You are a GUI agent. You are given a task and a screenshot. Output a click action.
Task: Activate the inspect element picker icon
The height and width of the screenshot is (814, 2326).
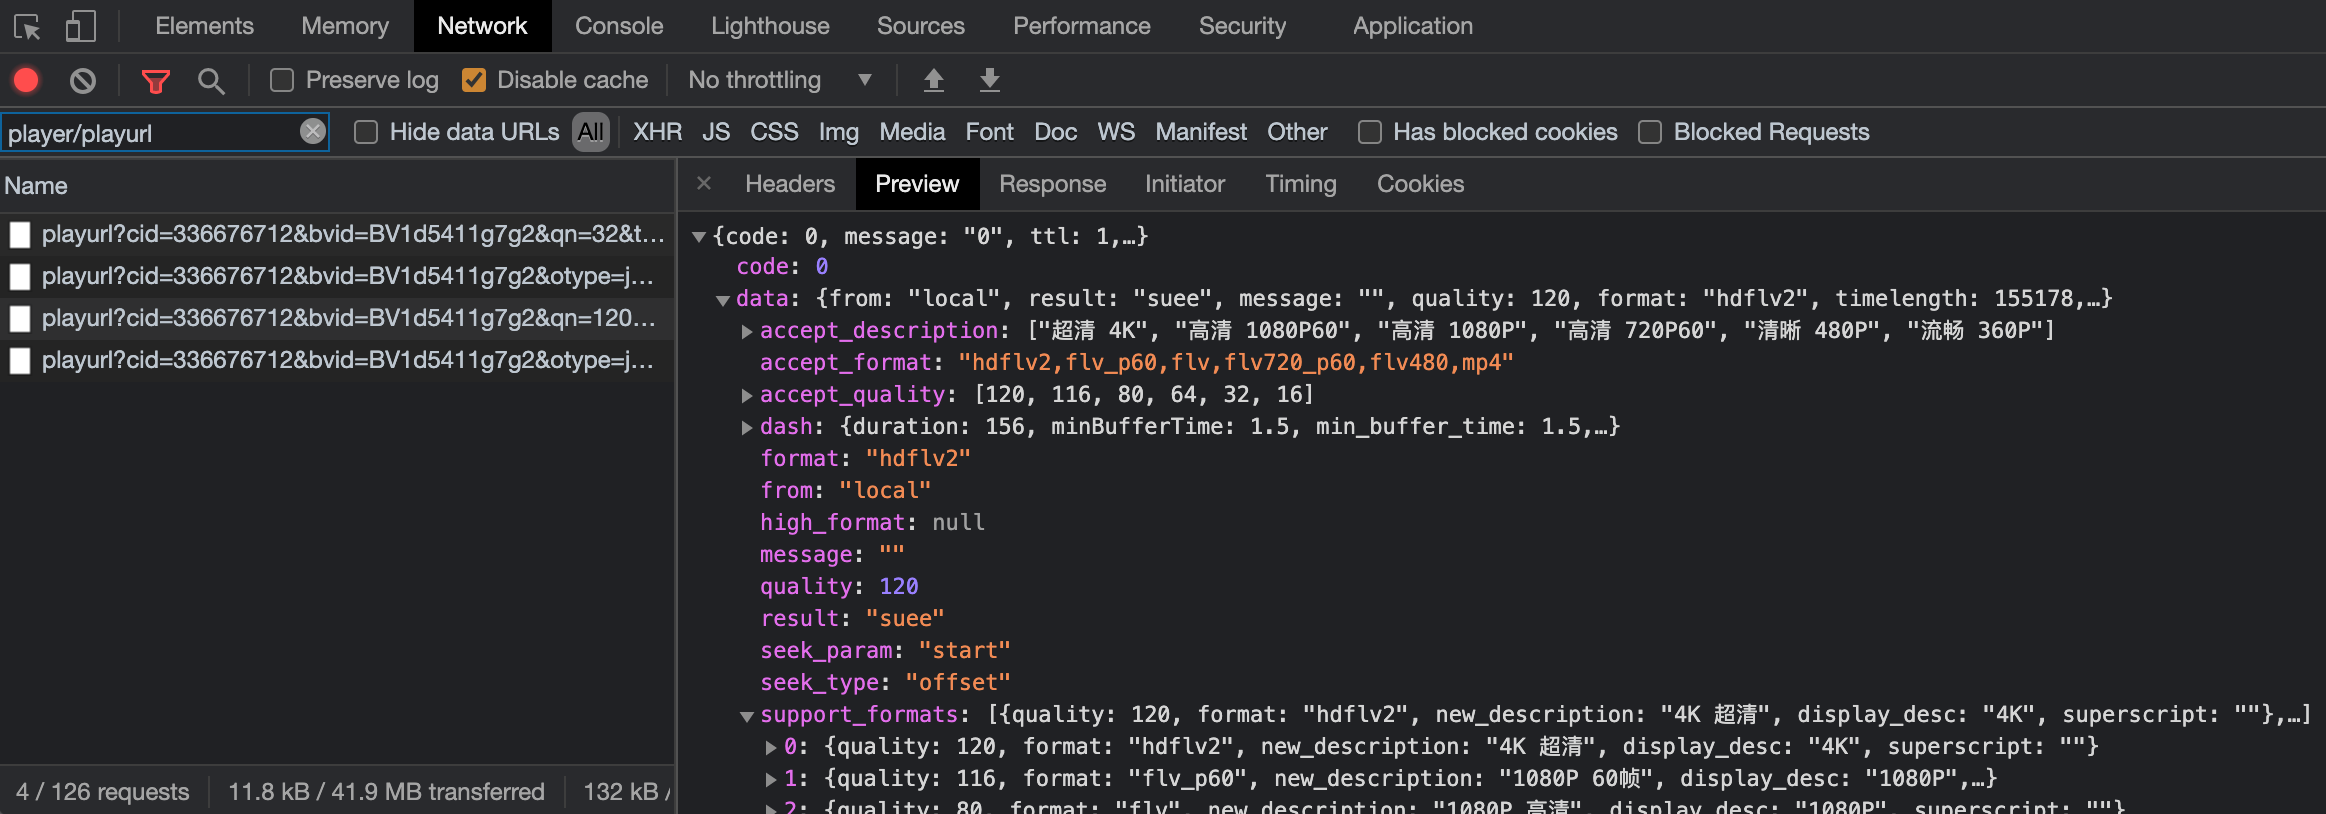[x=27, y=27]
